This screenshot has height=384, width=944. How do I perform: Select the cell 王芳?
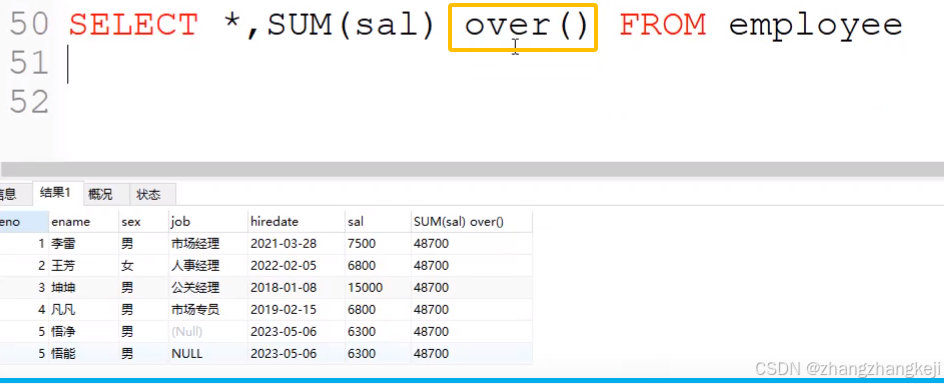click(84, 265)
